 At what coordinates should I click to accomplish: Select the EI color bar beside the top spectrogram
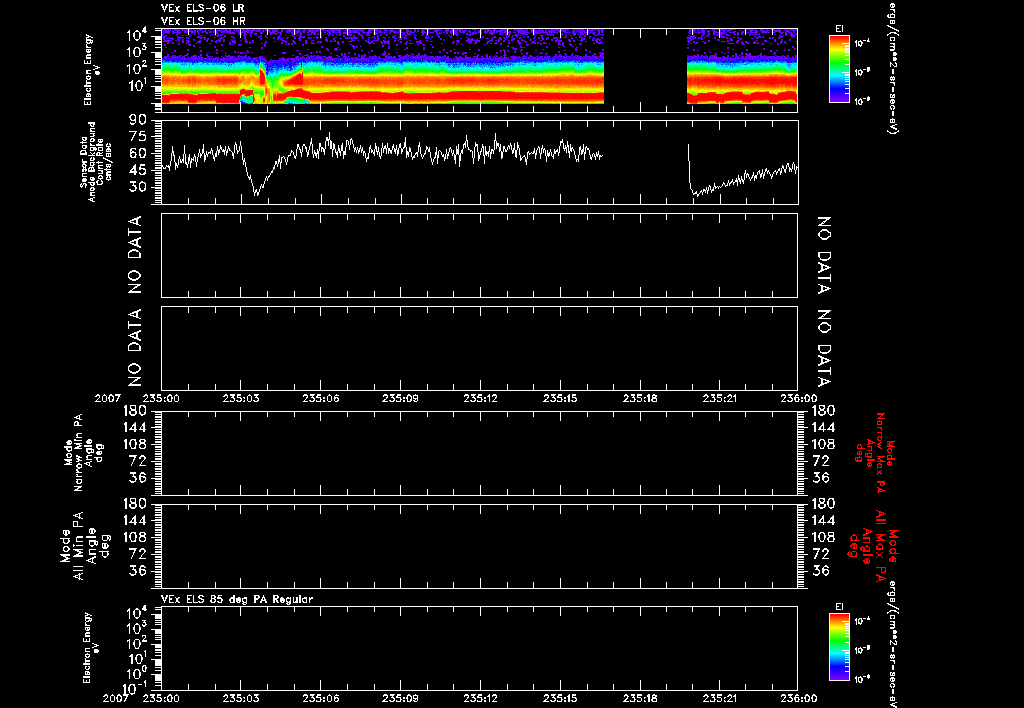pos(839,69)
